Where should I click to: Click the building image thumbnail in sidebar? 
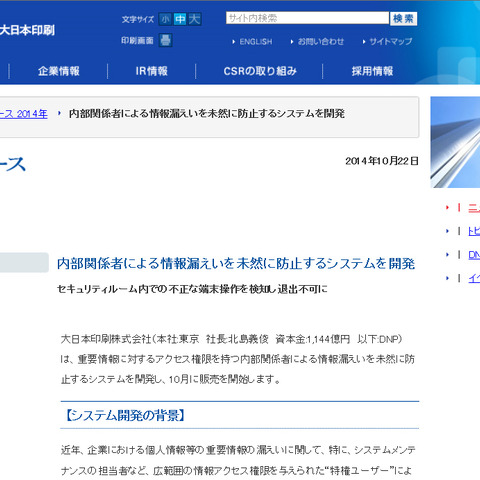[x=455, y=142]
